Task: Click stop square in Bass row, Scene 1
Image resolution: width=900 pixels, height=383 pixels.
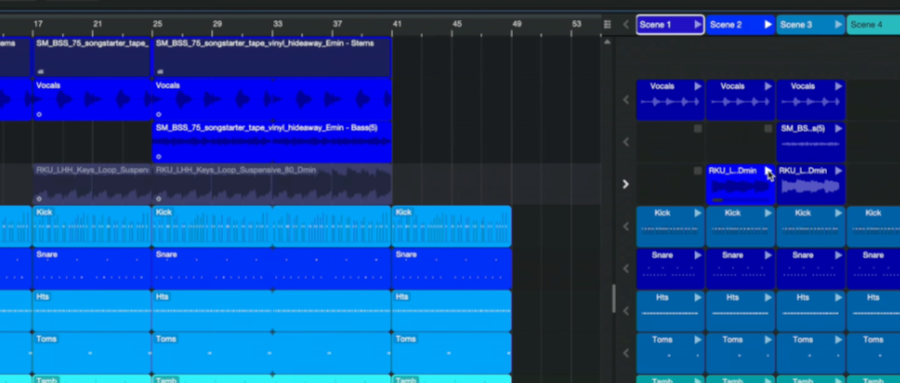Action: point(697,129)
